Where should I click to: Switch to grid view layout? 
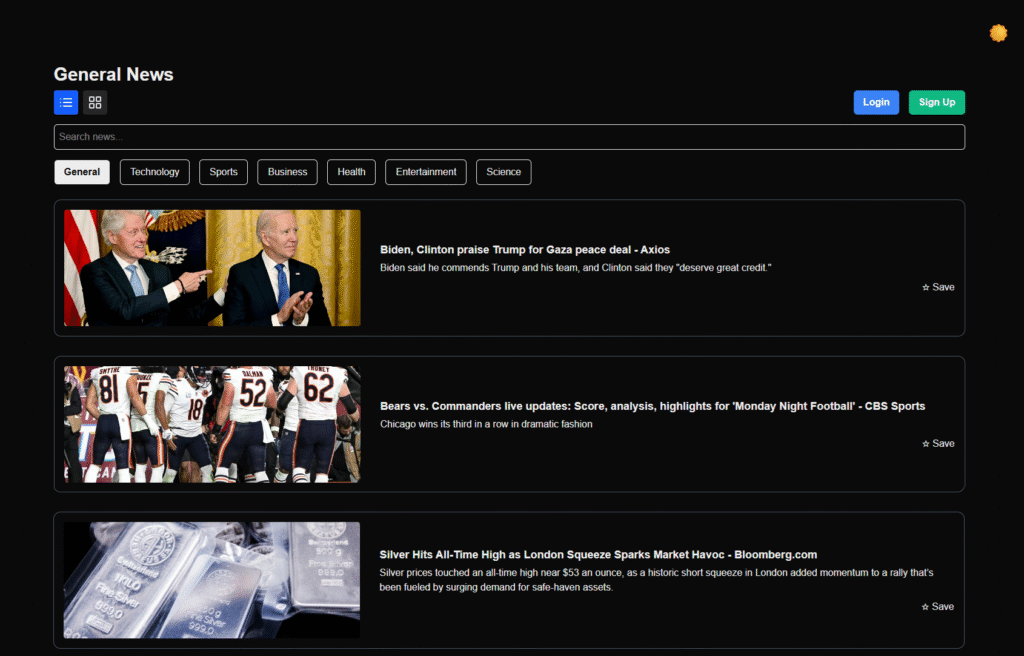click(95, 102)
